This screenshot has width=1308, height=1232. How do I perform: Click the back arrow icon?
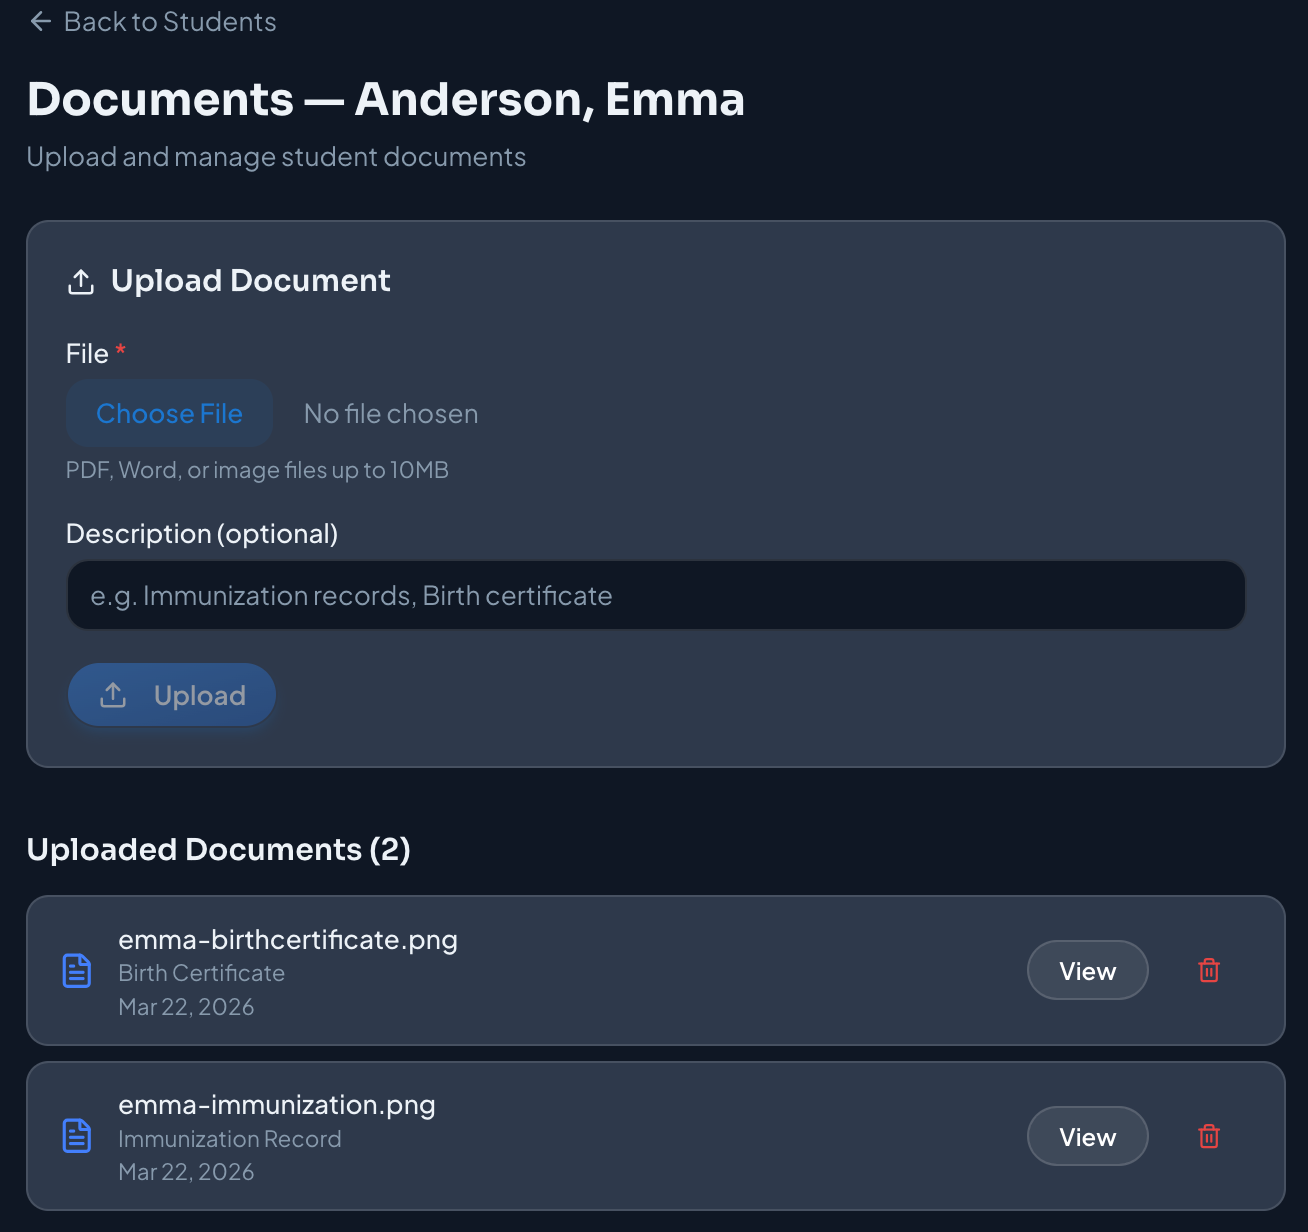pos(41,22)
